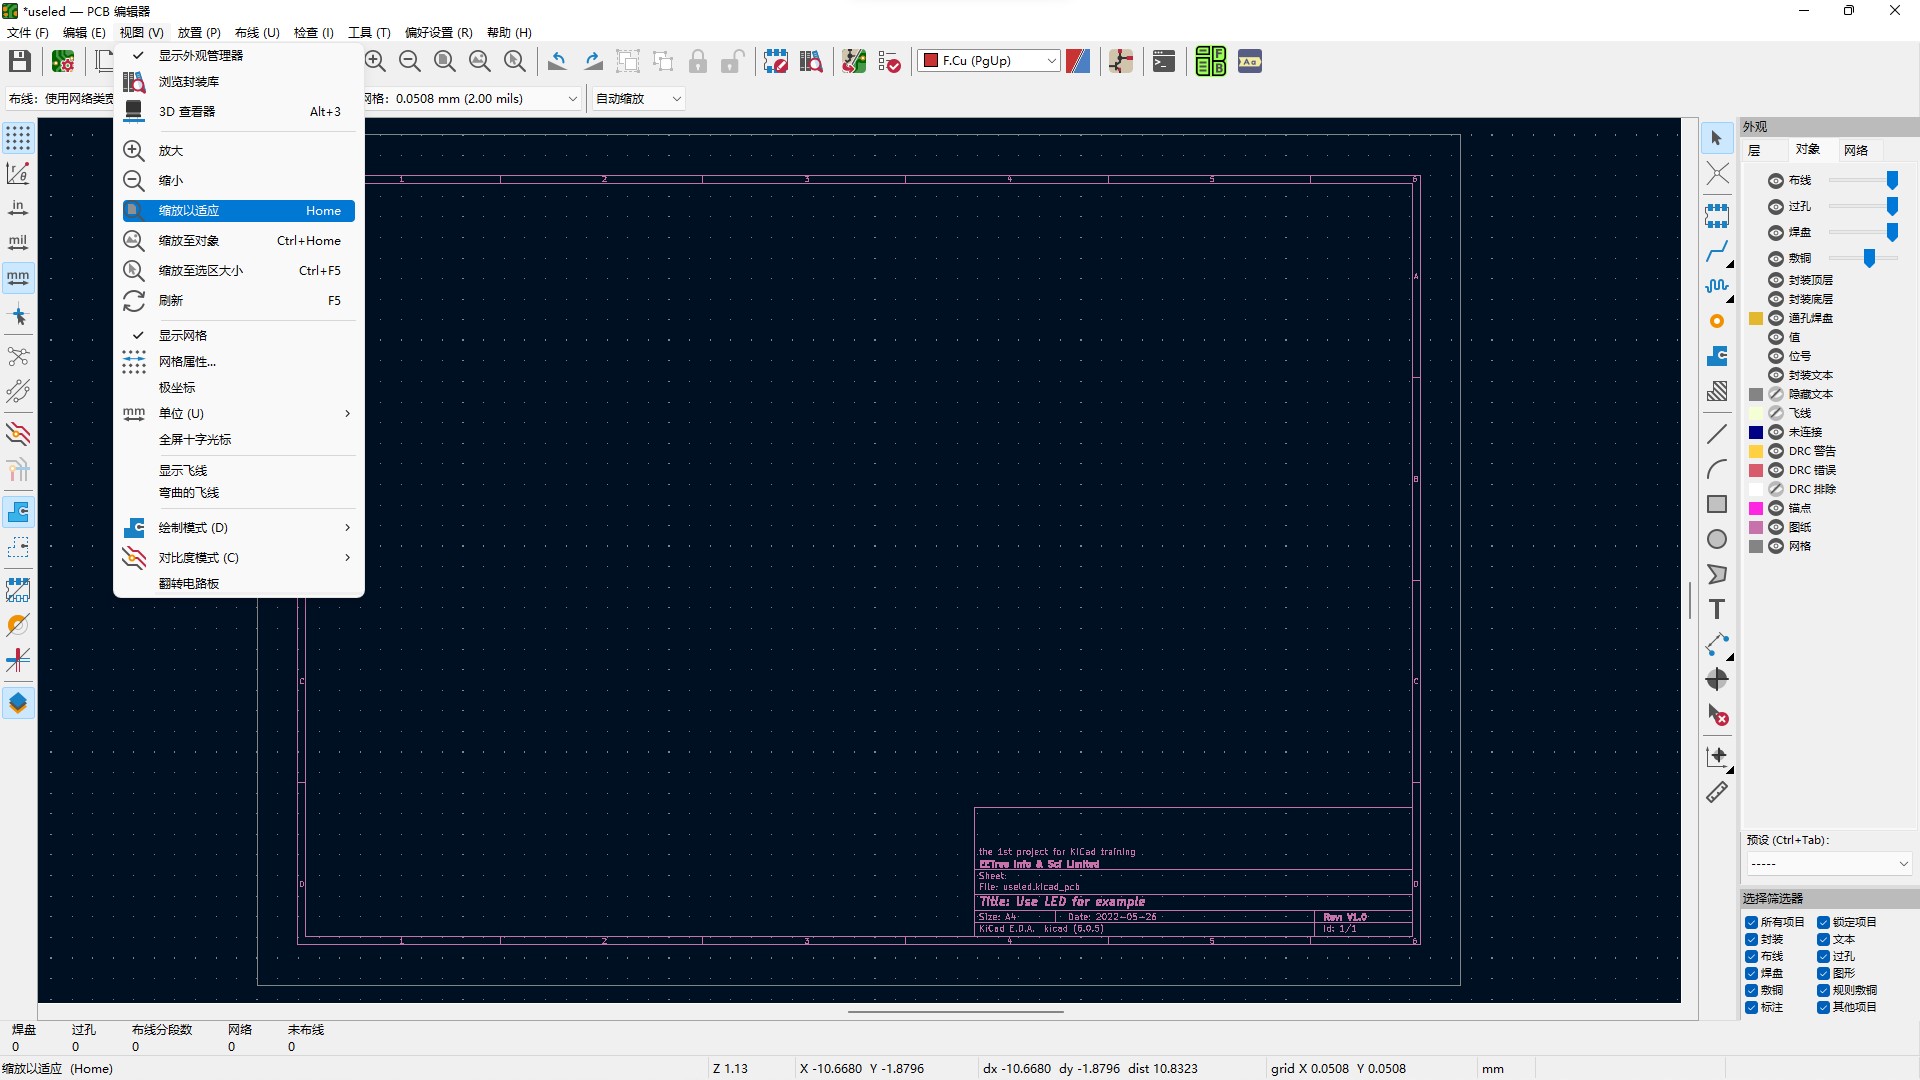Click the Undo toolbar arrow
This screenshot has width=1920, height=1080.
coord(558,61)
